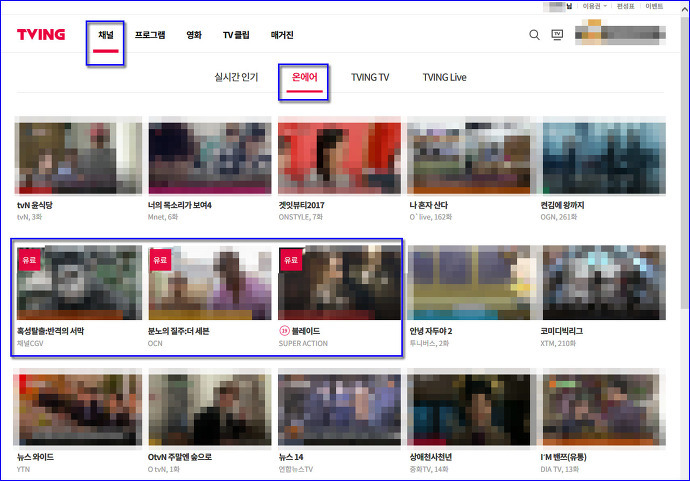The height and width of the screenshot is (481, 690).
Task: Open the 코미디빅리그 thumbnail
Action: (x=604, y=283)
